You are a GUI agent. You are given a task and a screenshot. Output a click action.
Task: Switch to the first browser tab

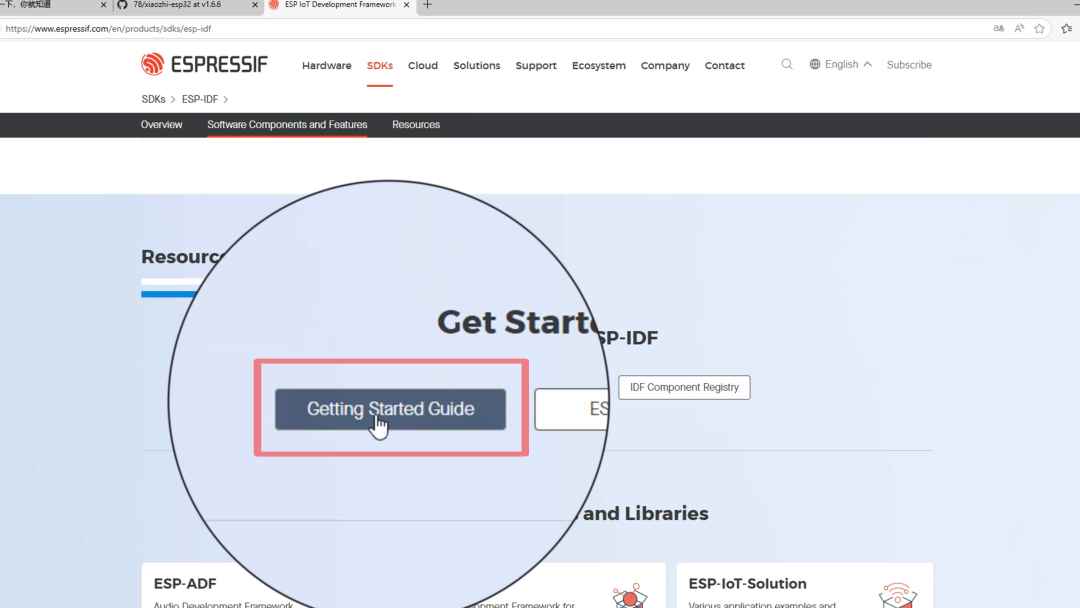[48, 5]
